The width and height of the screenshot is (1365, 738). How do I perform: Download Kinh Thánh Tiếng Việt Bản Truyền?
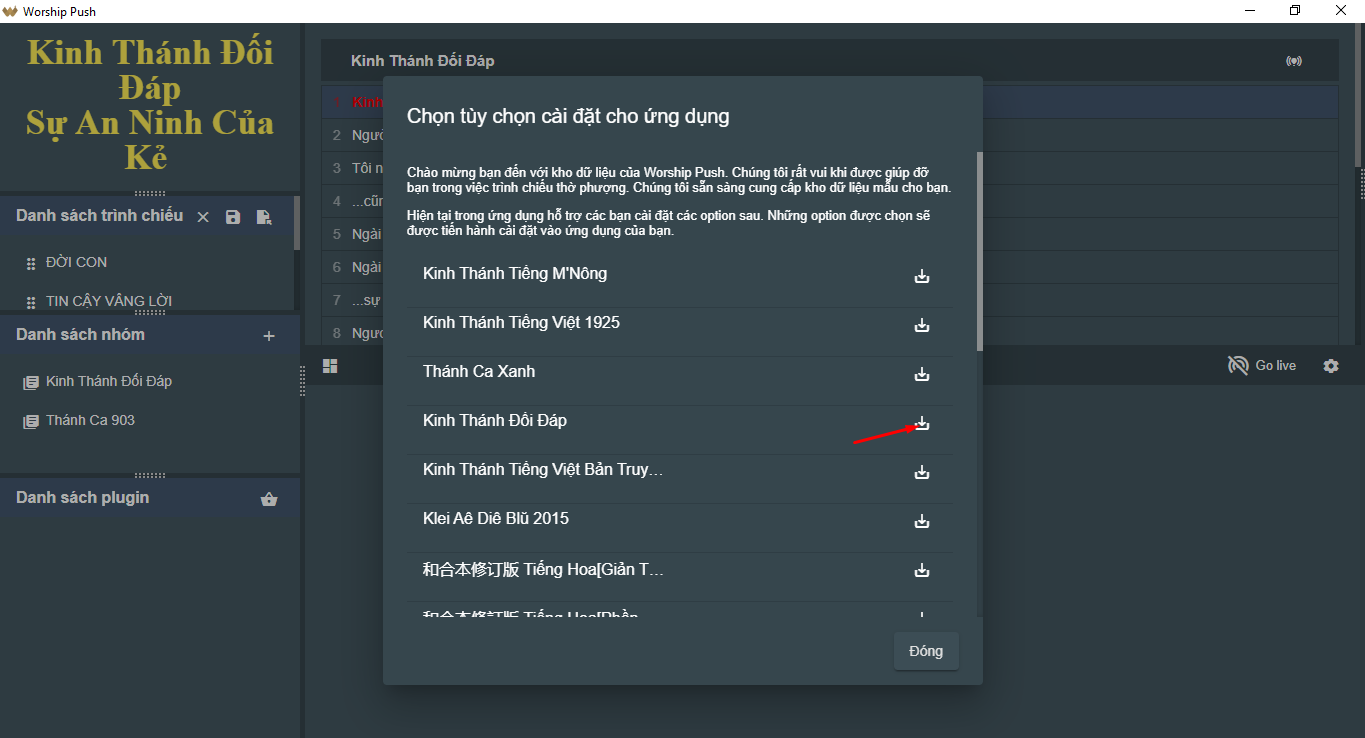tap(922, 473)
